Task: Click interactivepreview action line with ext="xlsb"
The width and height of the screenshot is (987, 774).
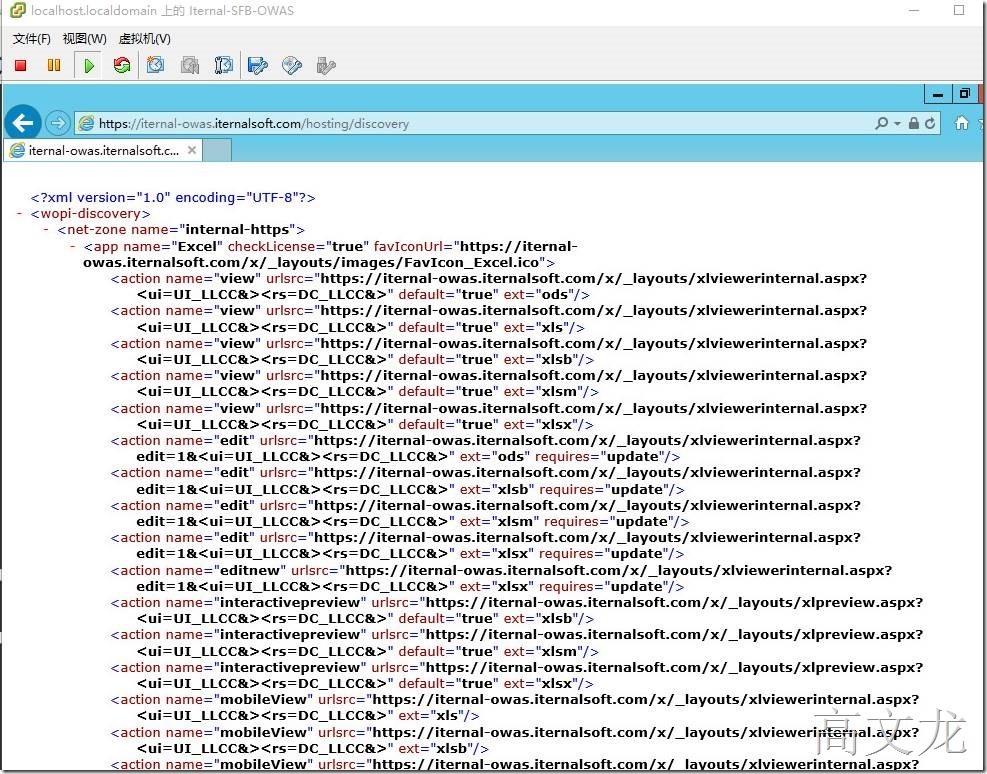Action: point(517,610)
